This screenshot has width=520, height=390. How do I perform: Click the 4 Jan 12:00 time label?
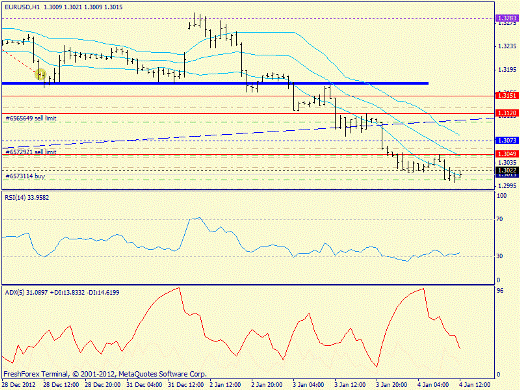click(x=476, y=385)
